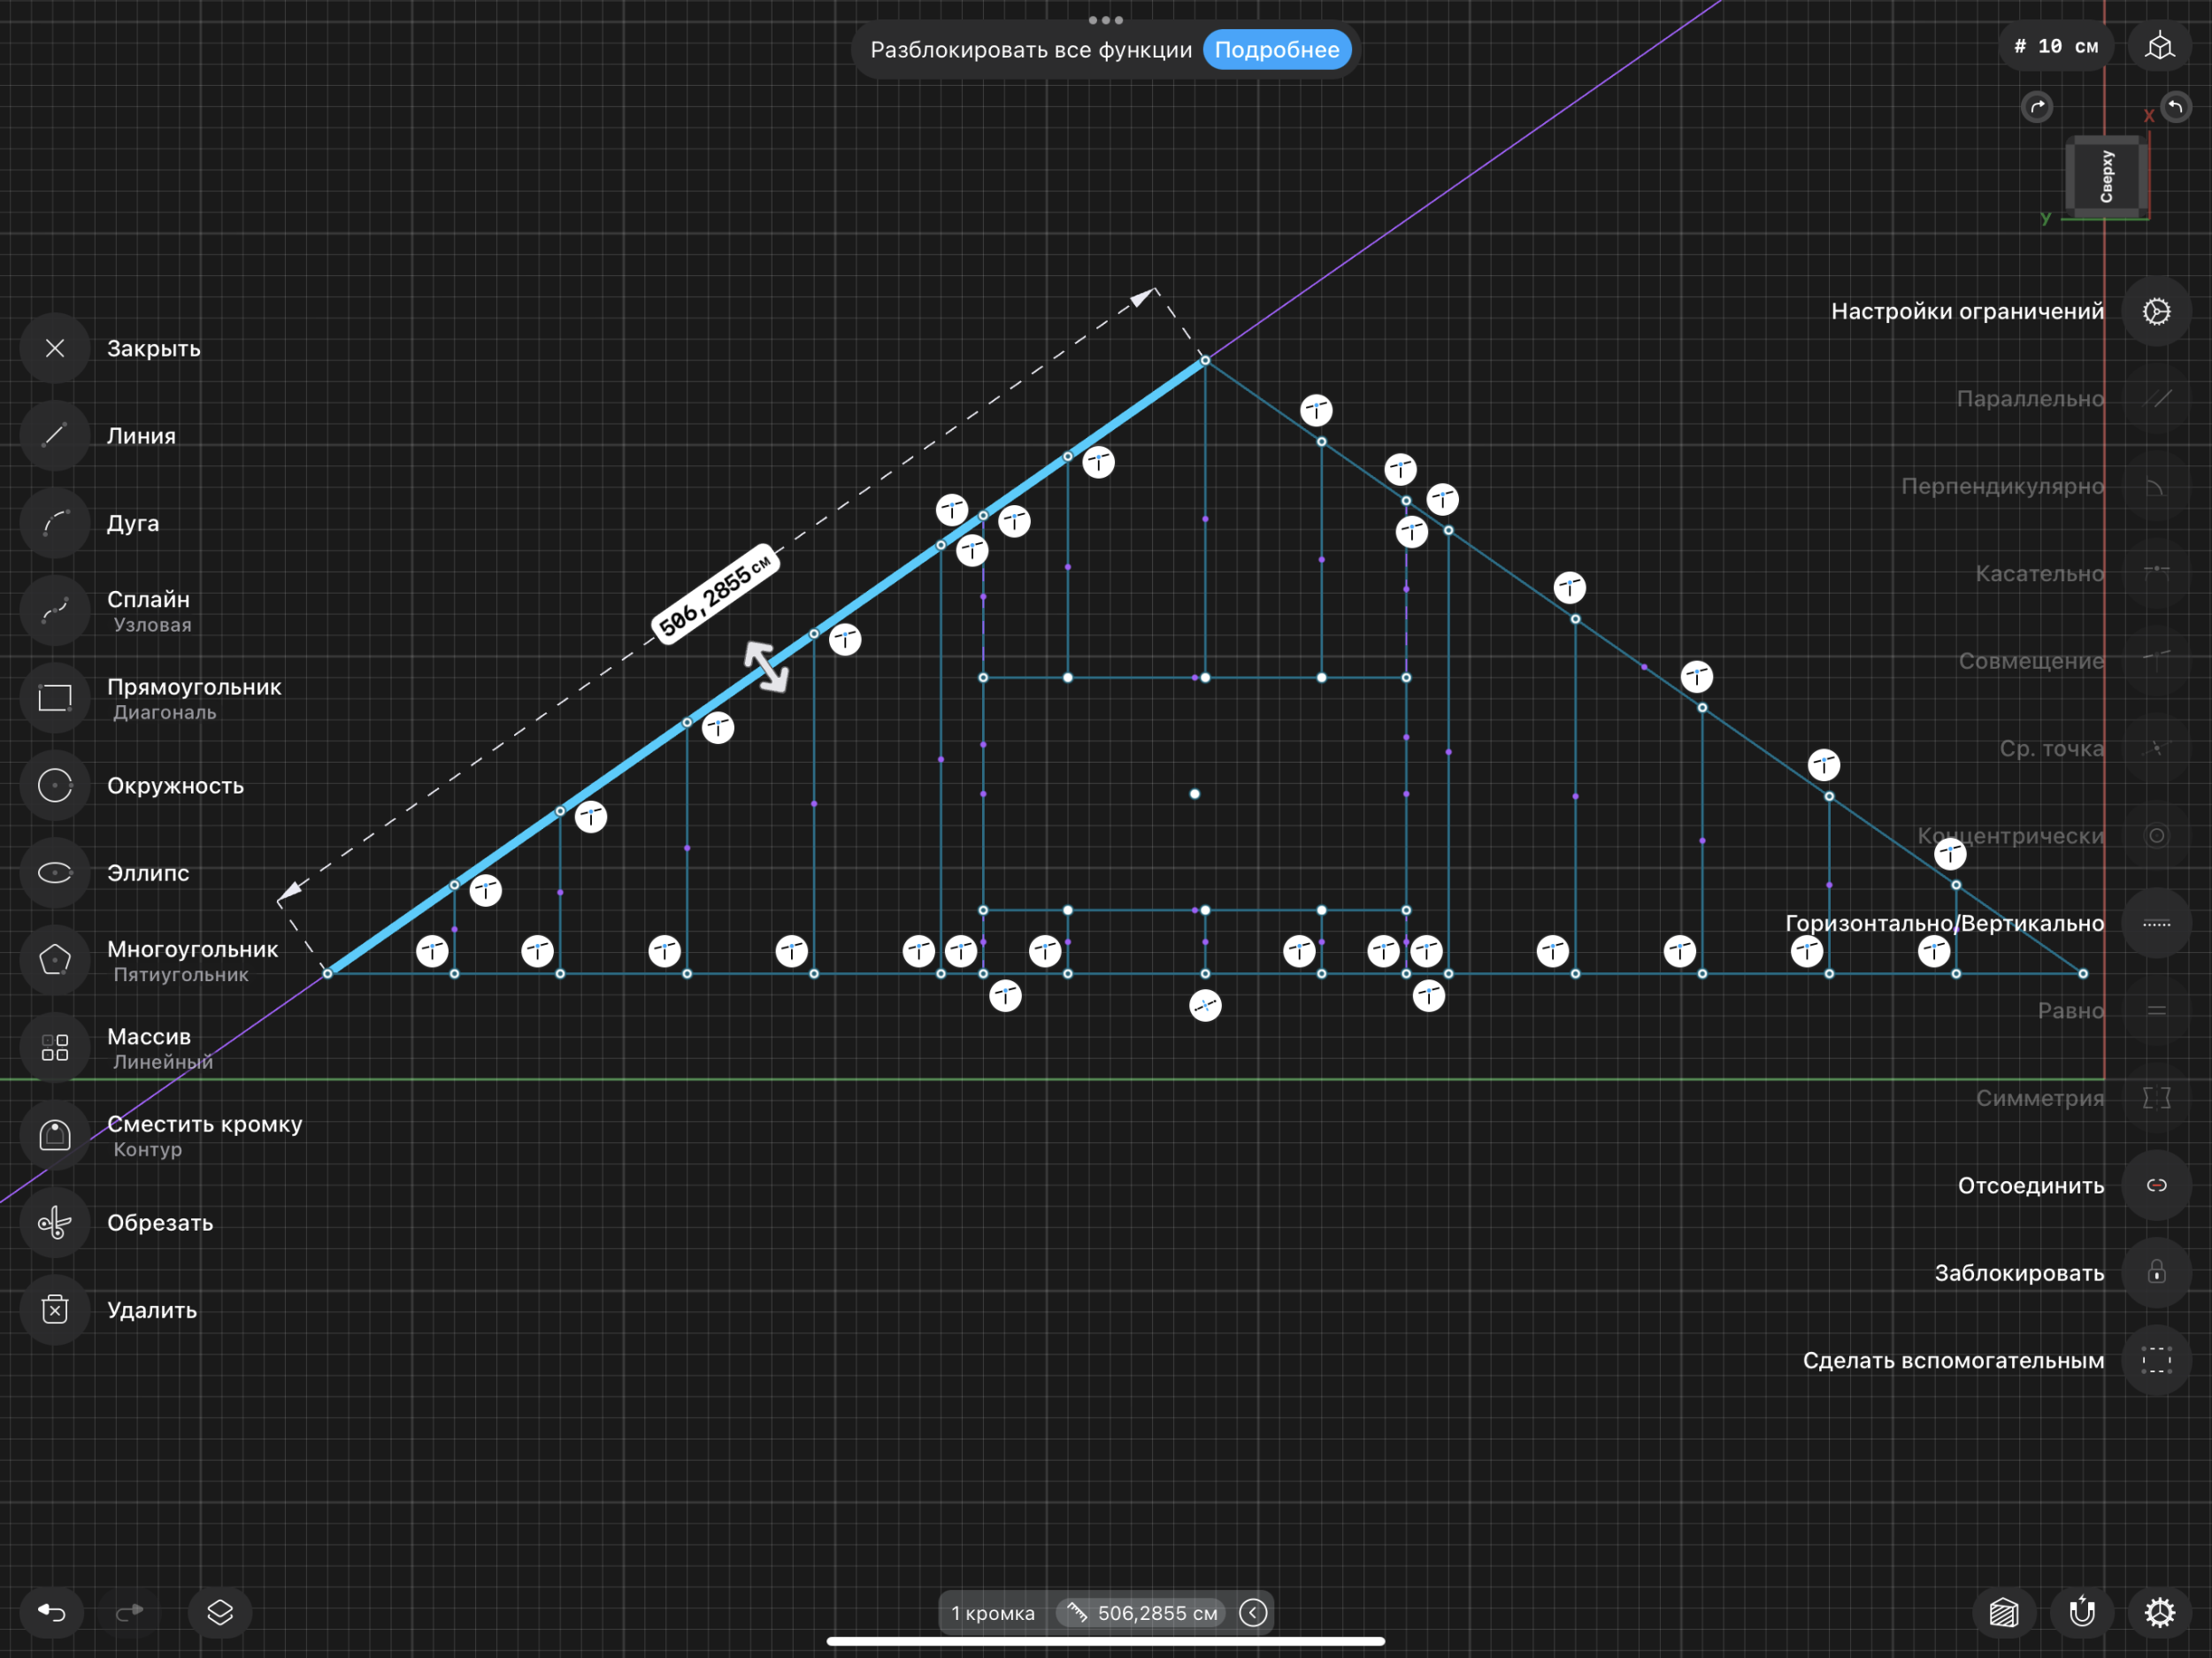Select the Линия (Line) tool

(55, 436)
